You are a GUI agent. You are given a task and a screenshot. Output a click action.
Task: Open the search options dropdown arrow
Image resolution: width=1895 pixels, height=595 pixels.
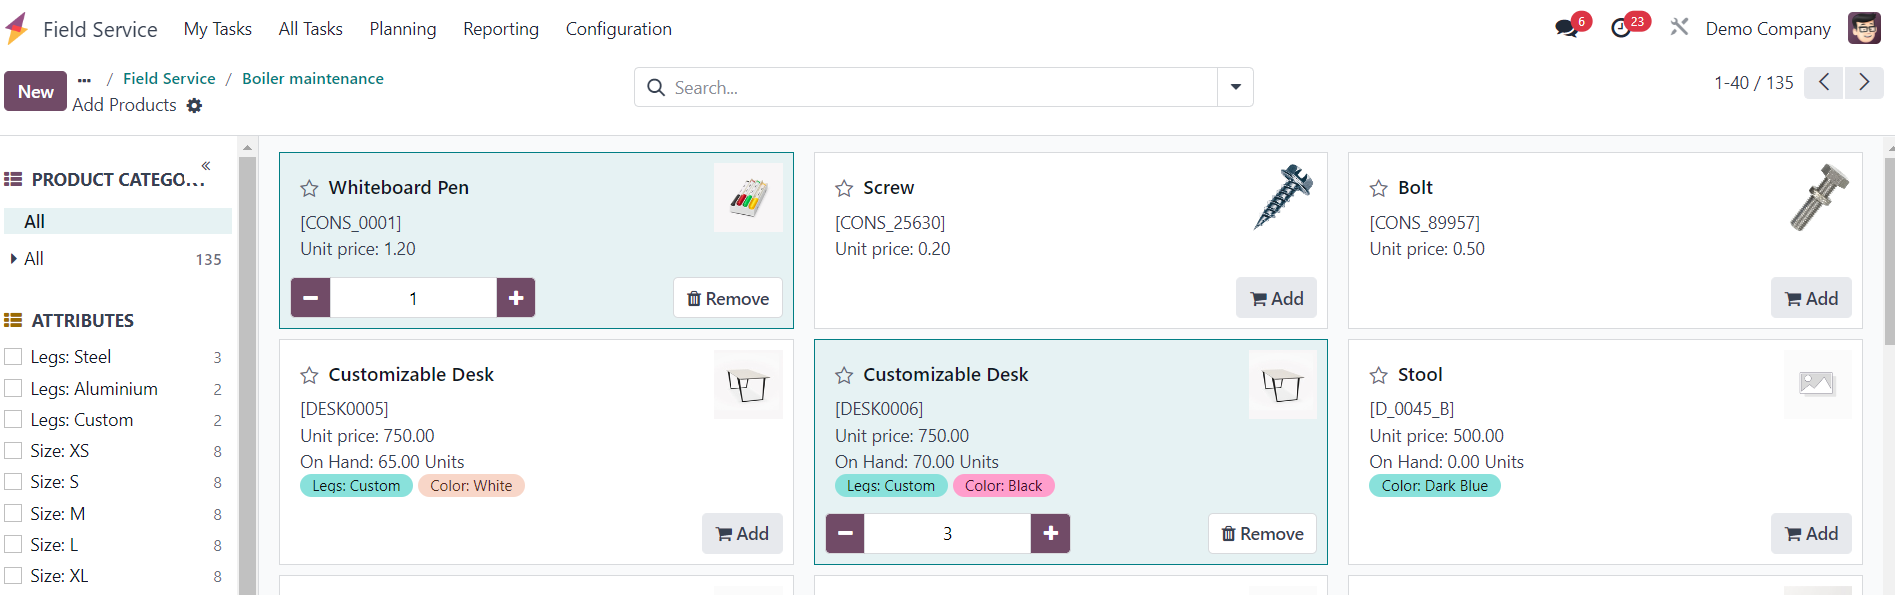click(1236, 87)
